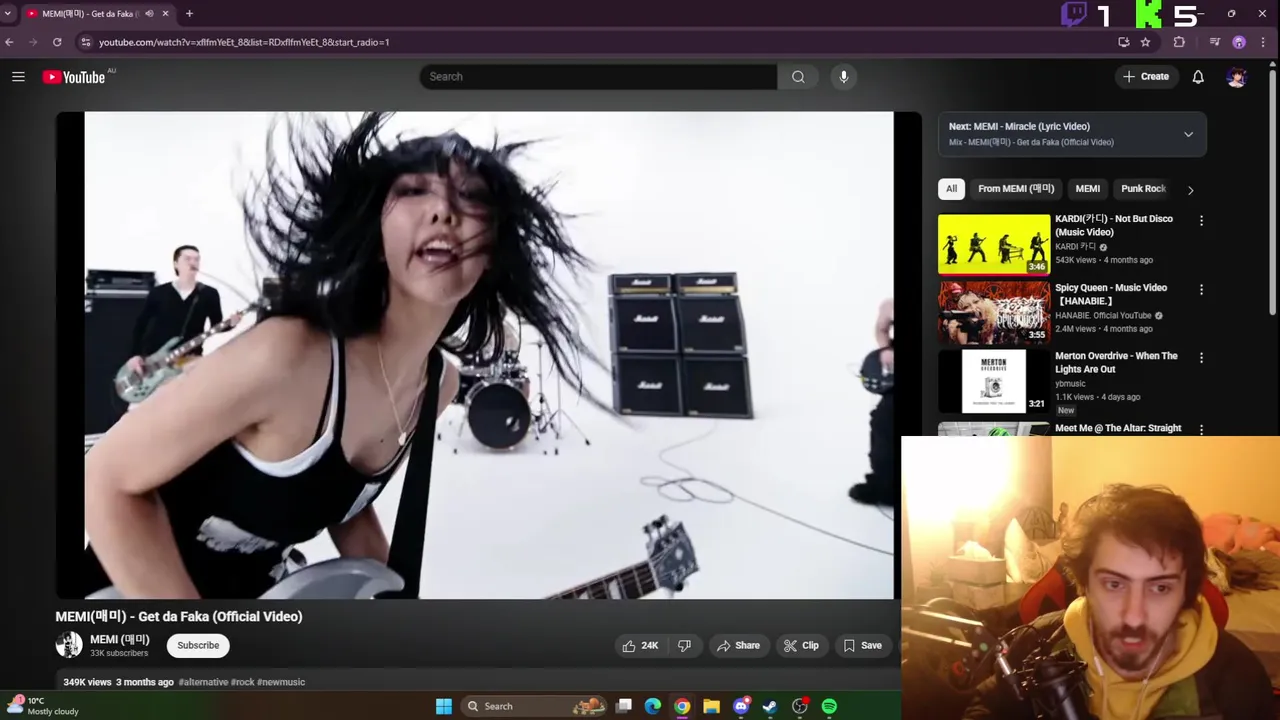Open the weather widget showing 10°C

click(42, 706)
